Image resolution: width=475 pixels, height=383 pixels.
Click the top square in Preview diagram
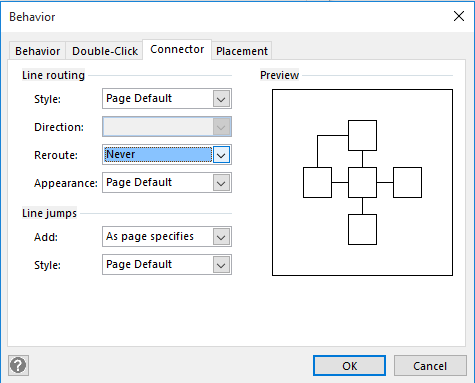point(362,136)
